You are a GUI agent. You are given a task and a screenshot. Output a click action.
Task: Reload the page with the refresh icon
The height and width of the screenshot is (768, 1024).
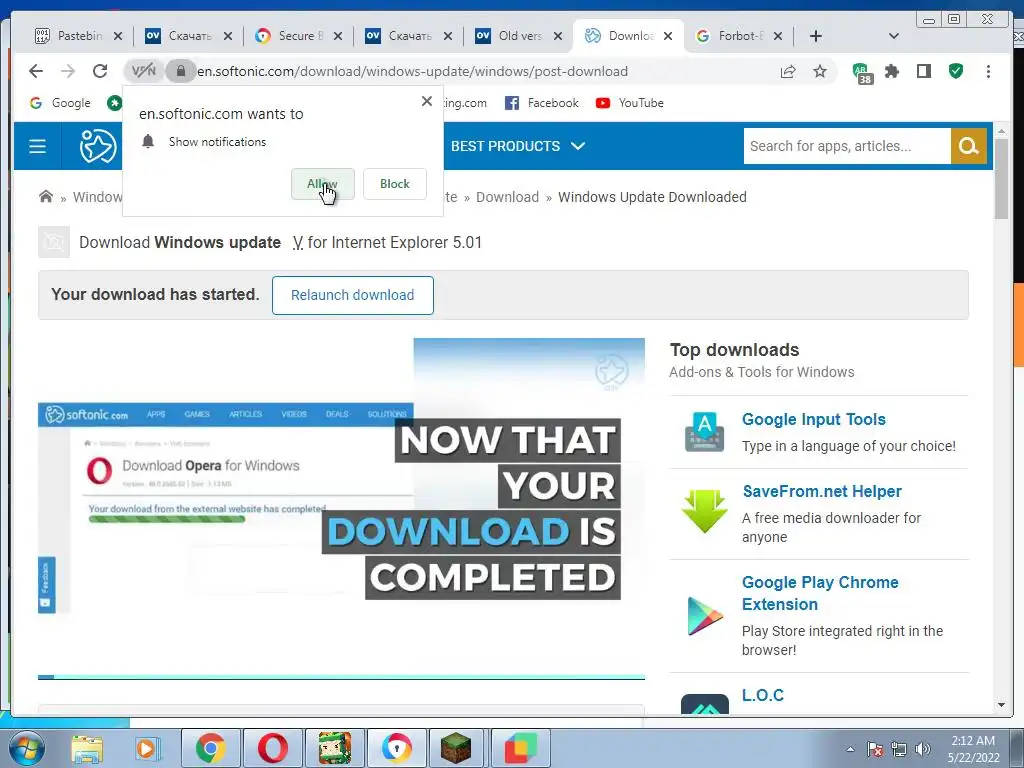pos(99,71)
